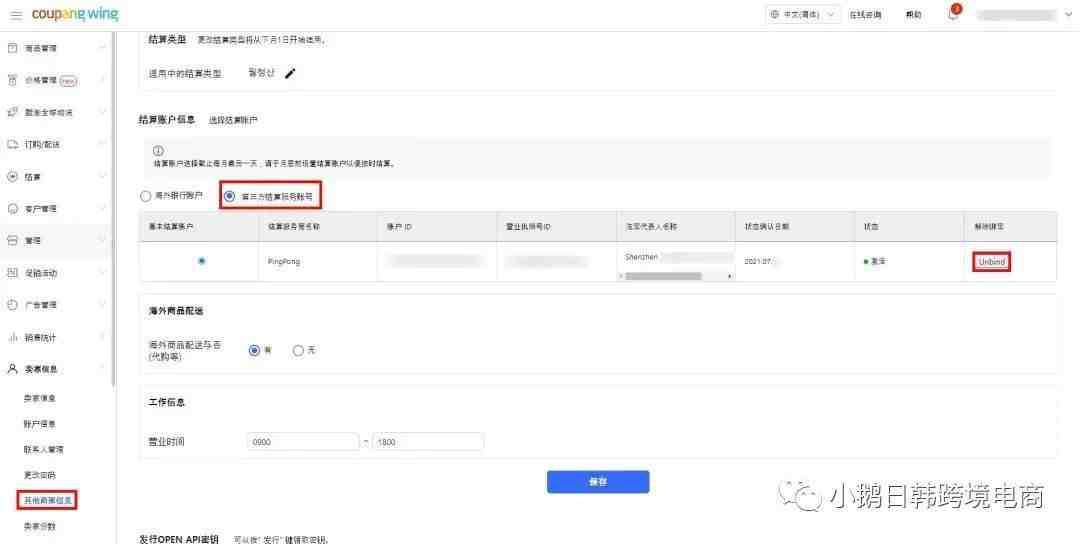Collapse the 卖家信息 sidebar section chevron
Viewport: 1080px width, 544px height.
point(103,369)
